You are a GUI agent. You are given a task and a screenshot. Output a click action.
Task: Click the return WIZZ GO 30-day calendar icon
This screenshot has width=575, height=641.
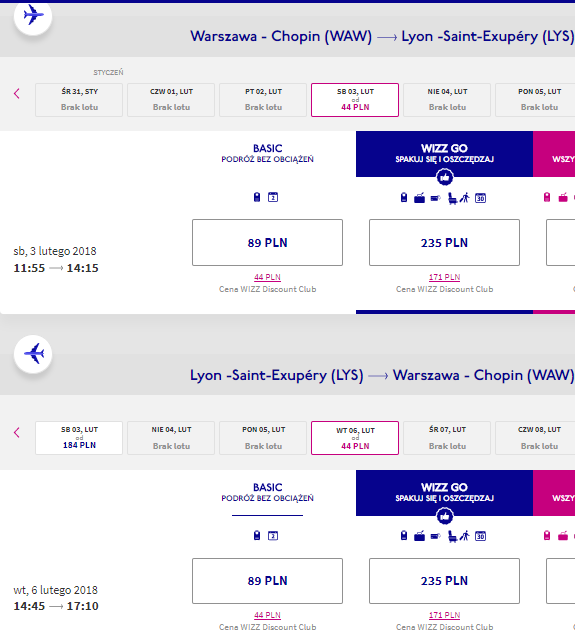point(480,536)
